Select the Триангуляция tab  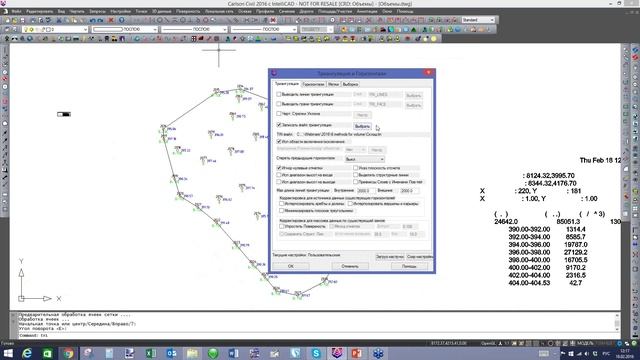[x=287, y=84]
